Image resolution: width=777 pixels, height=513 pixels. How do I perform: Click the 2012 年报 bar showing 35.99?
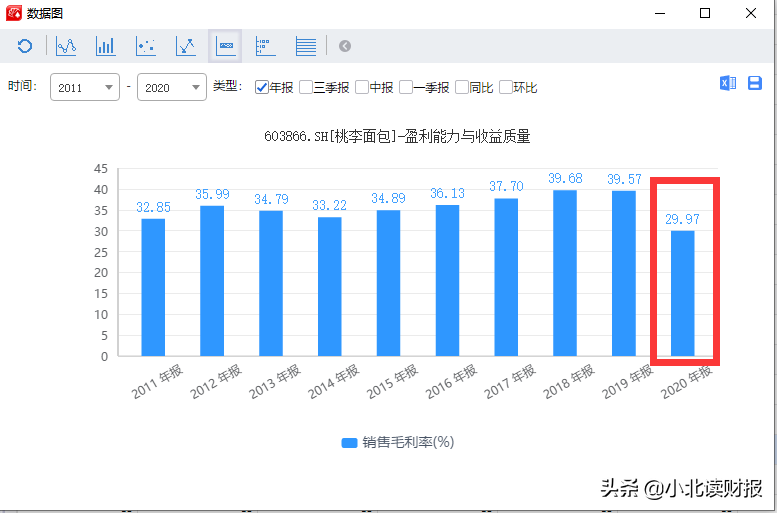(x=212, y=281)
